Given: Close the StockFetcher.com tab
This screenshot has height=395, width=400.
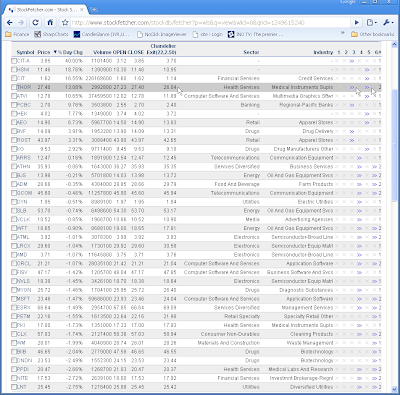Looking at the screenshot, I should point(81,10).
